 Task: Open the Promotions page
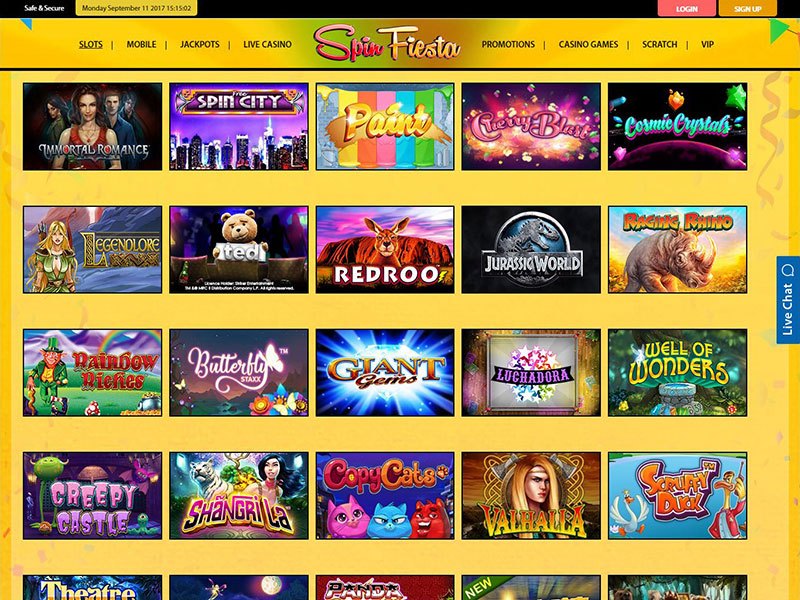(508, 44)
